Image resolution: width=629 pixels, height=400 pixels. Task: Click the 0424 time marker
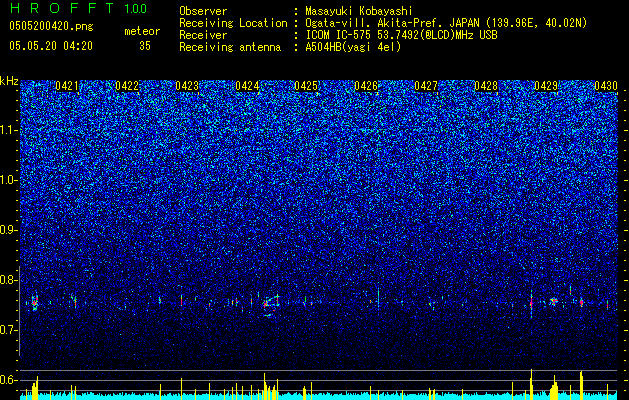tap(247, 86)
